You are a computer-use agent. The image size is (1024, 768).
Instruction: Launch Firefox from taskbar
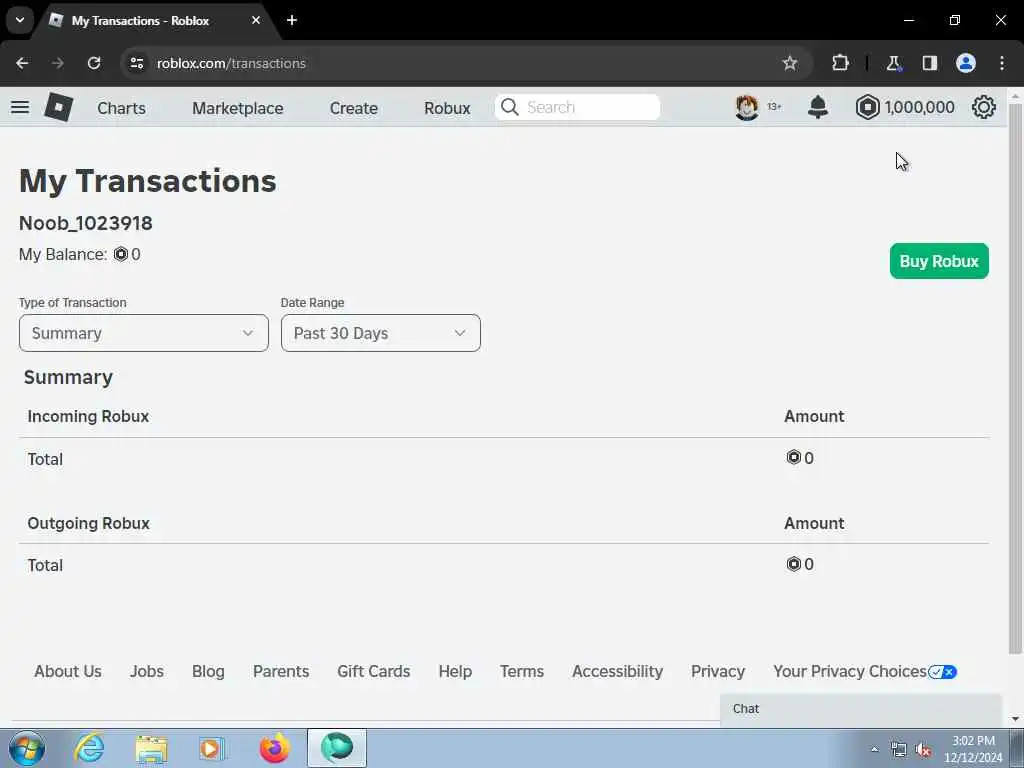coord(274,748)
